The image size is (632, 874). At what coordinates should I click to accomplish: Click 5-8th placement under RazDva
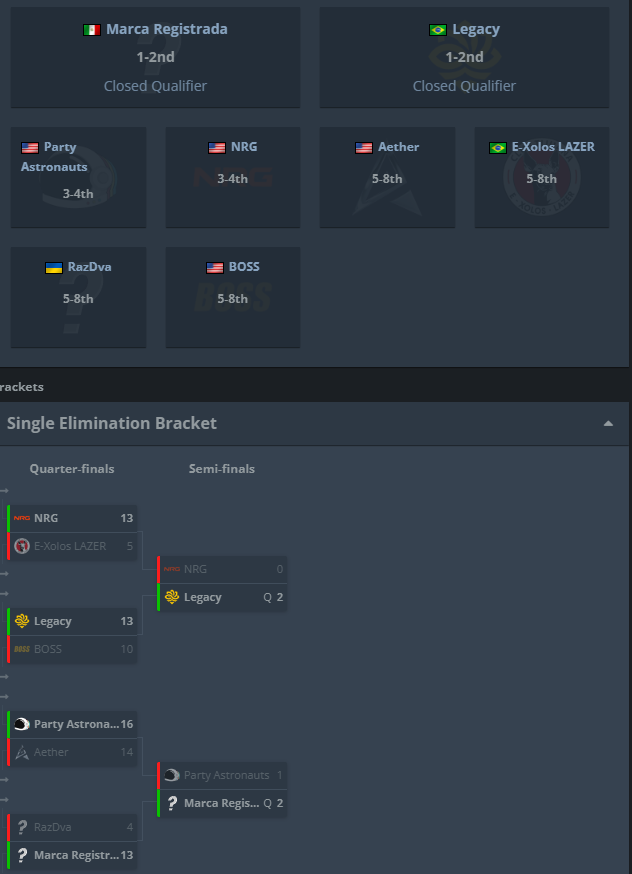78,299
